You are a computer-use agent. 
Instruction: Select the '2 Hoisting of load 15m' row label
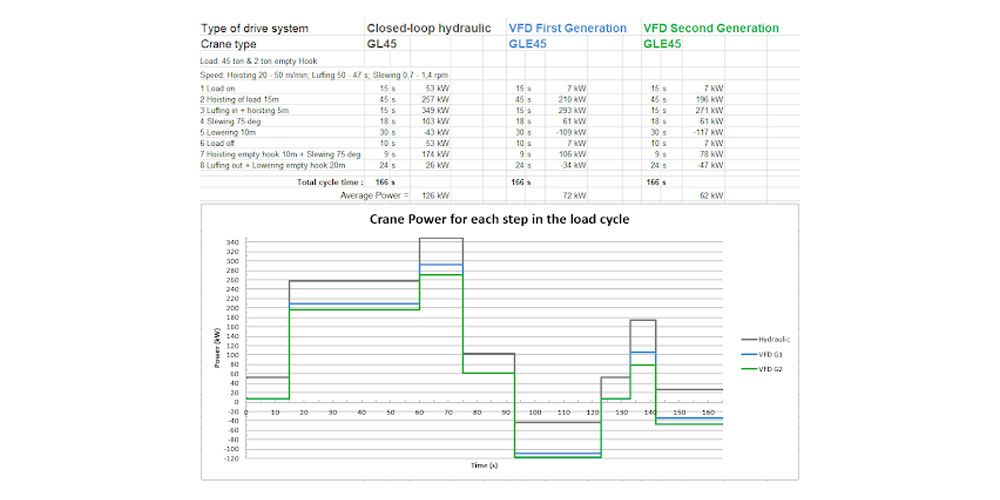coord(242,99)
